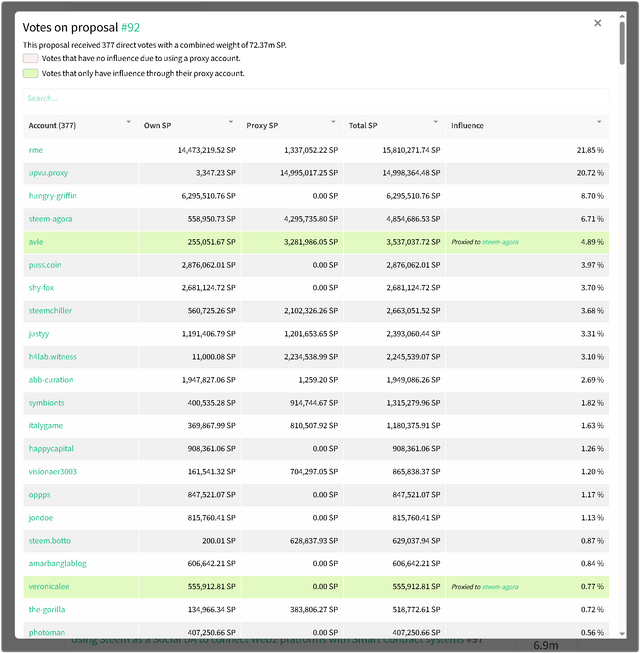Open the steem-agora account link in Account column
The height and width of the screenshot is (653, 640).
point(50,219)
